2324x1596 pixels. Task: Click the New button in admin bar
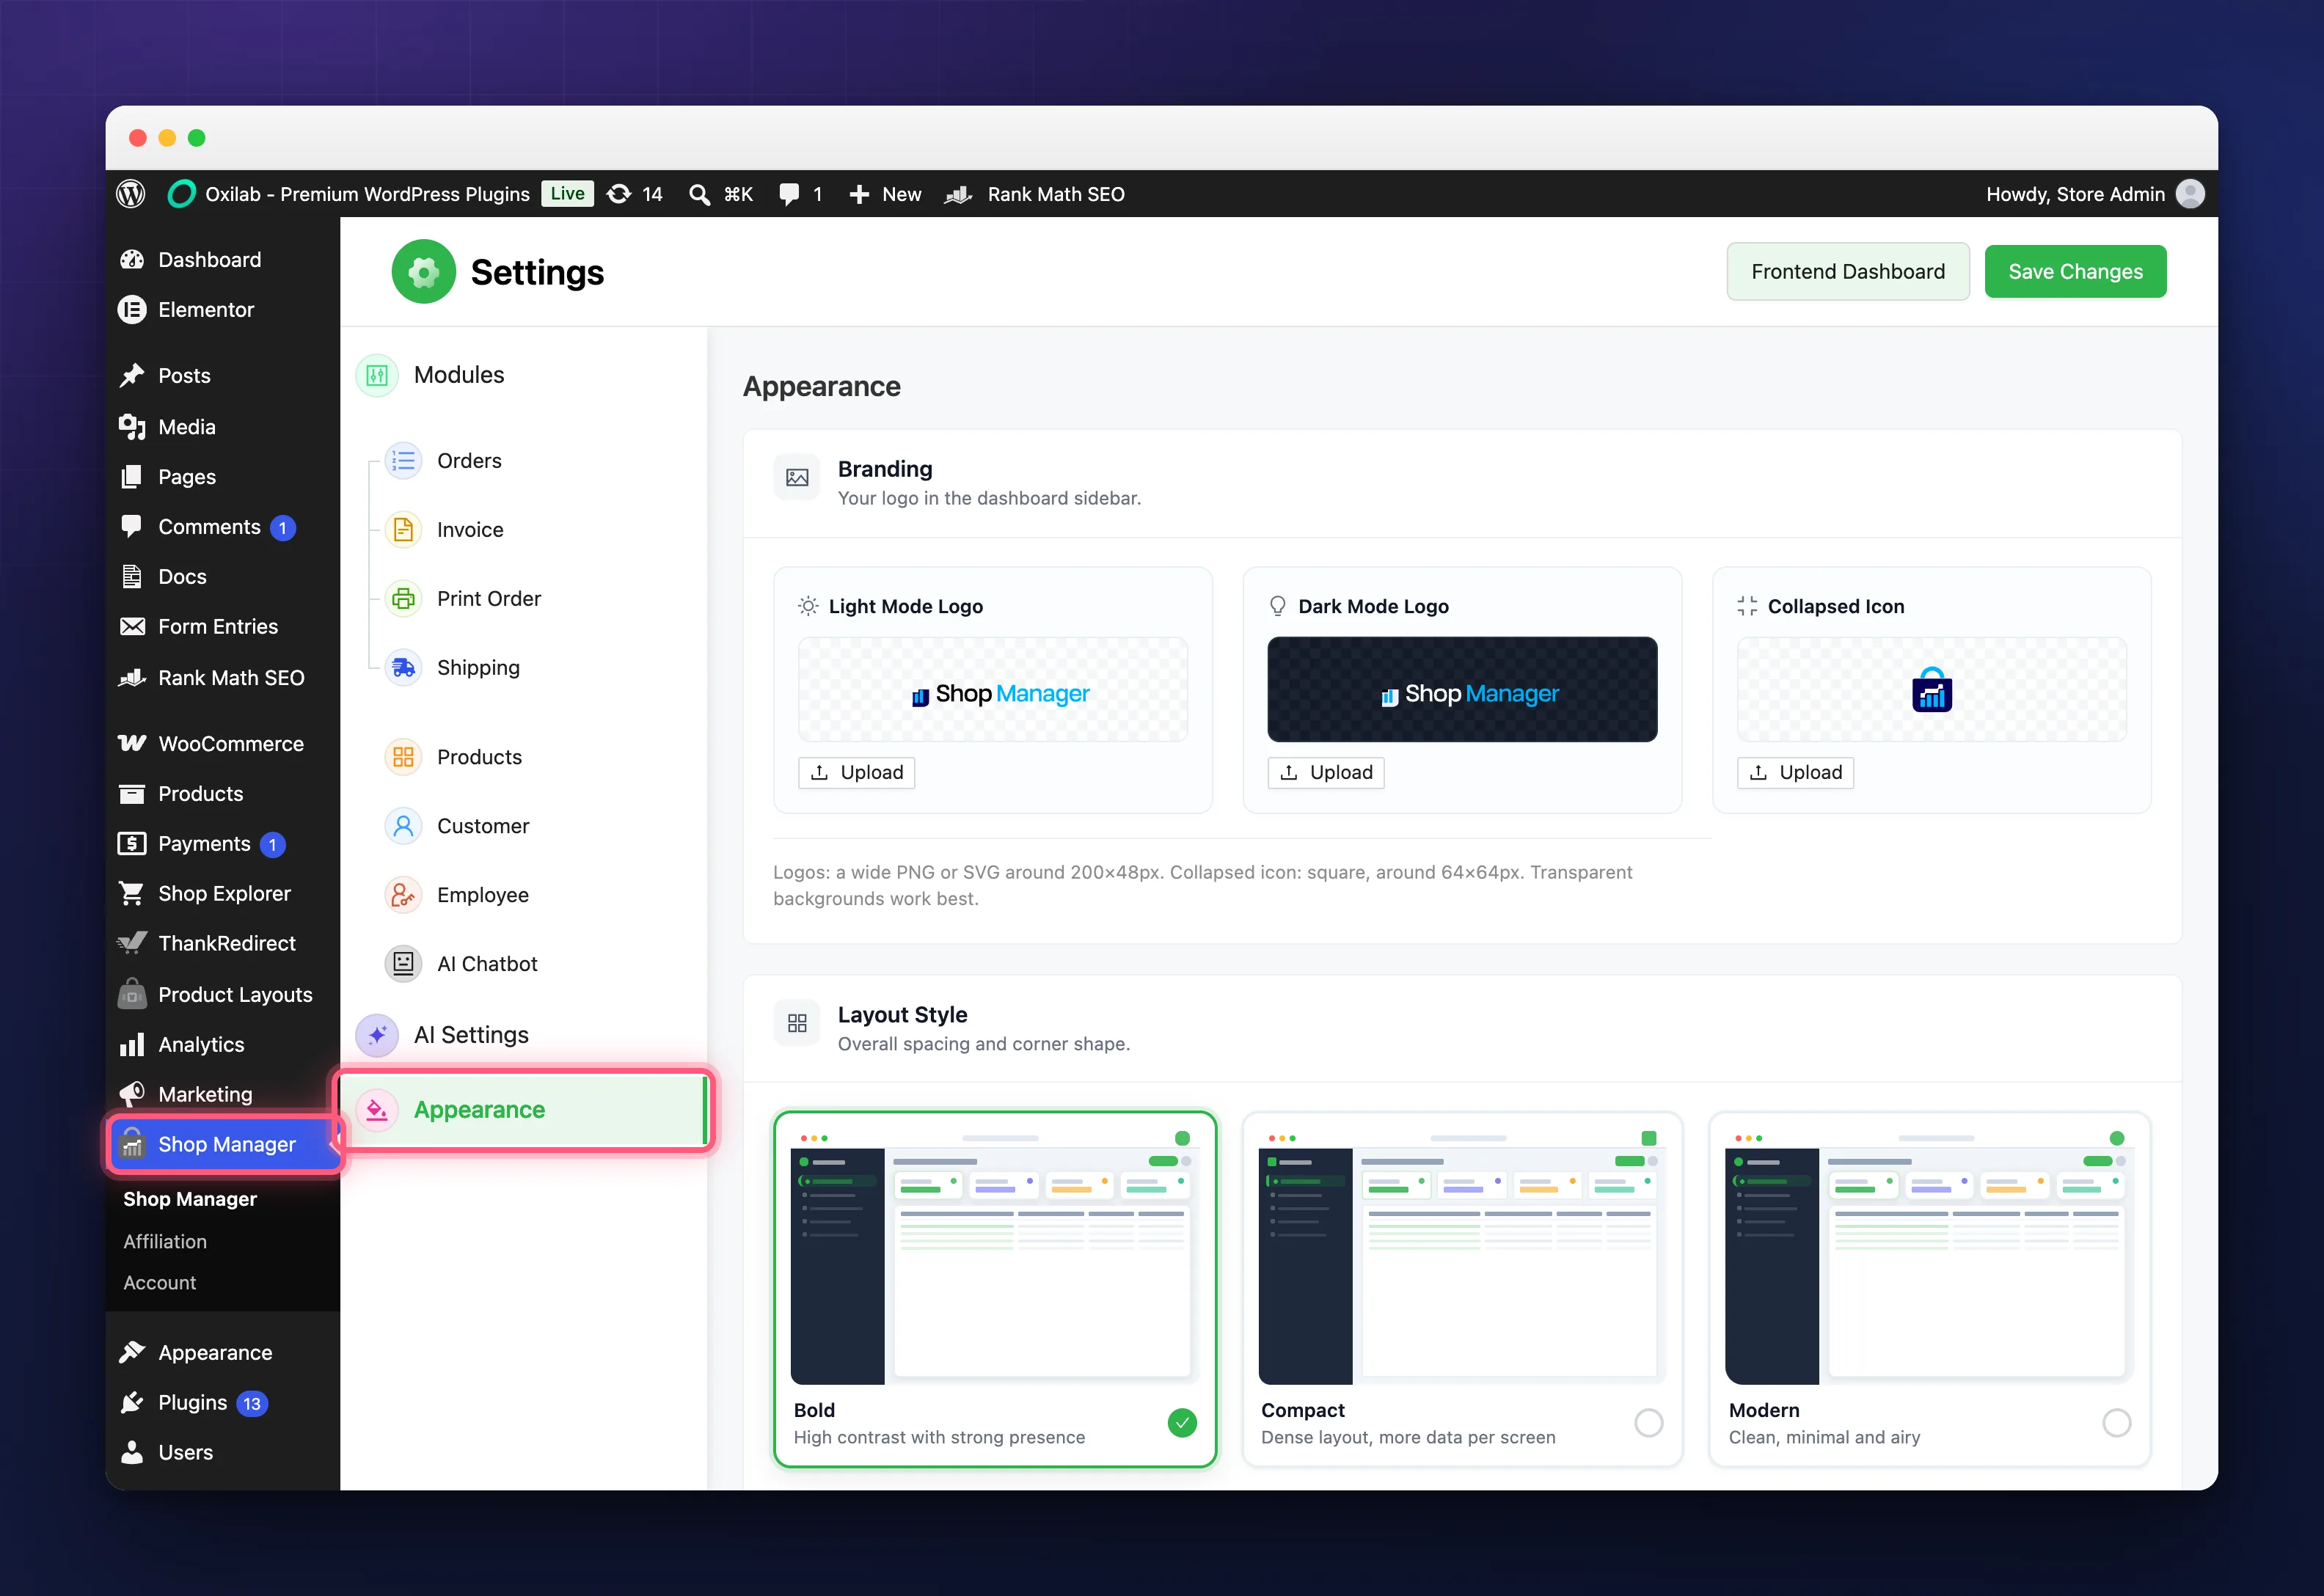pos(885,194)
